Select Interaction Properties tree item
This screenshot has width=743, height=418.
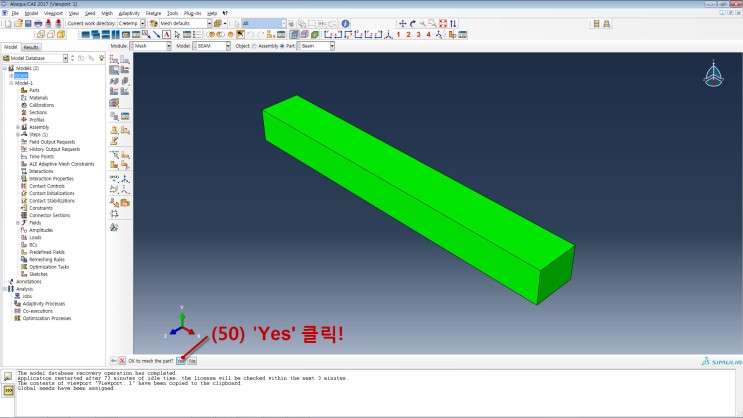point(51,179)
